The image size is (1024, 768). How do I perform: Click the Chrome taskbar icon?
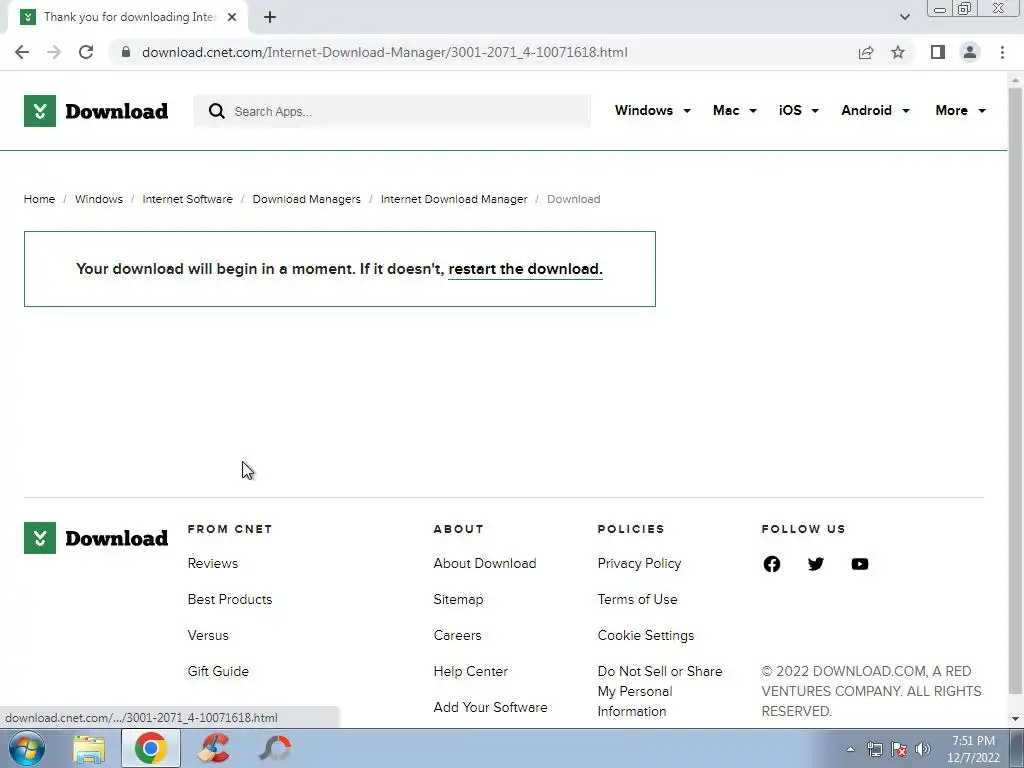pyautogui.click(x=151, y=748)
